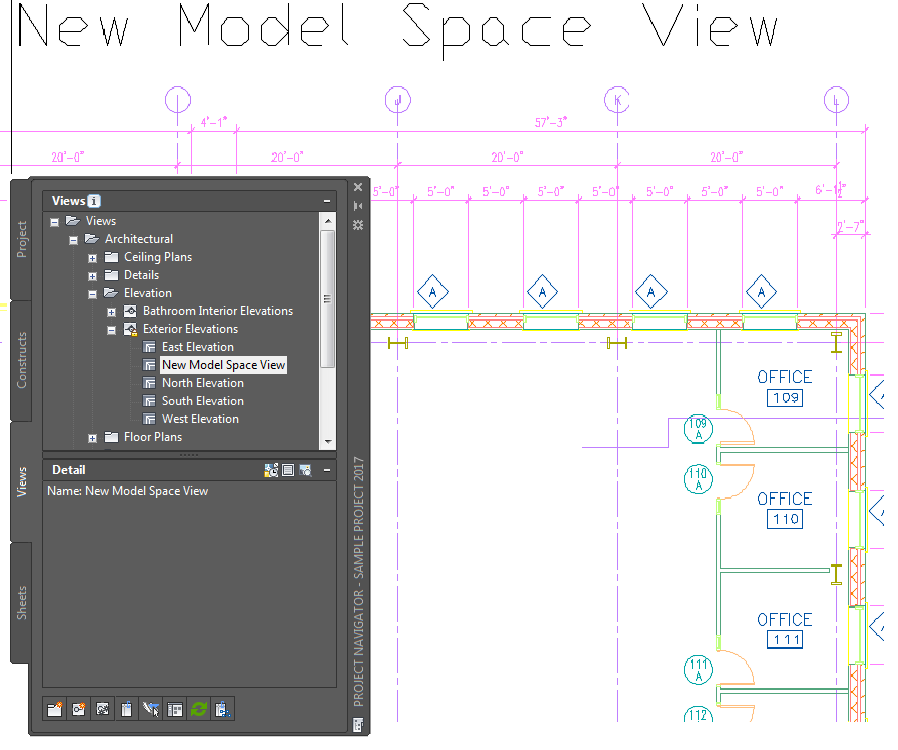Select West Elevation view
Viewport: 898px width, 750px height.
200,419
